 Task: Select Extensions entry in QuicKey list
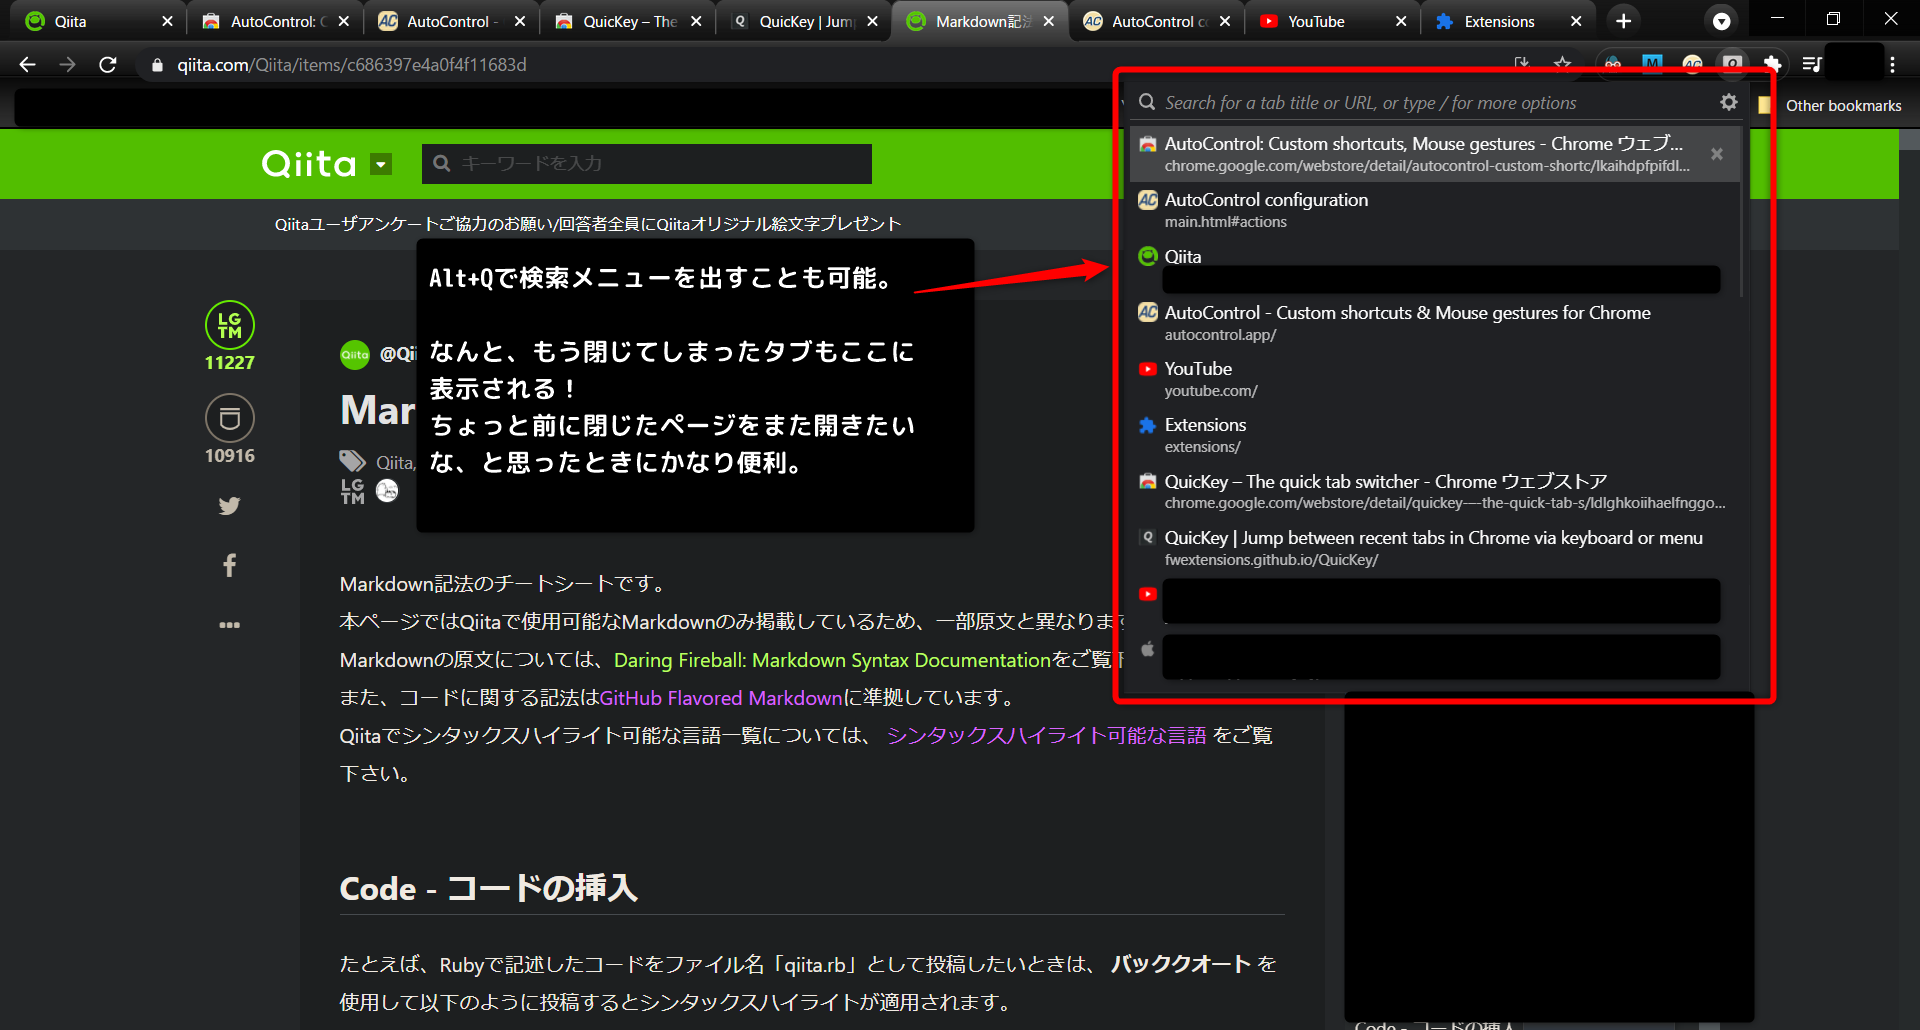click(x=1435, y=435)
